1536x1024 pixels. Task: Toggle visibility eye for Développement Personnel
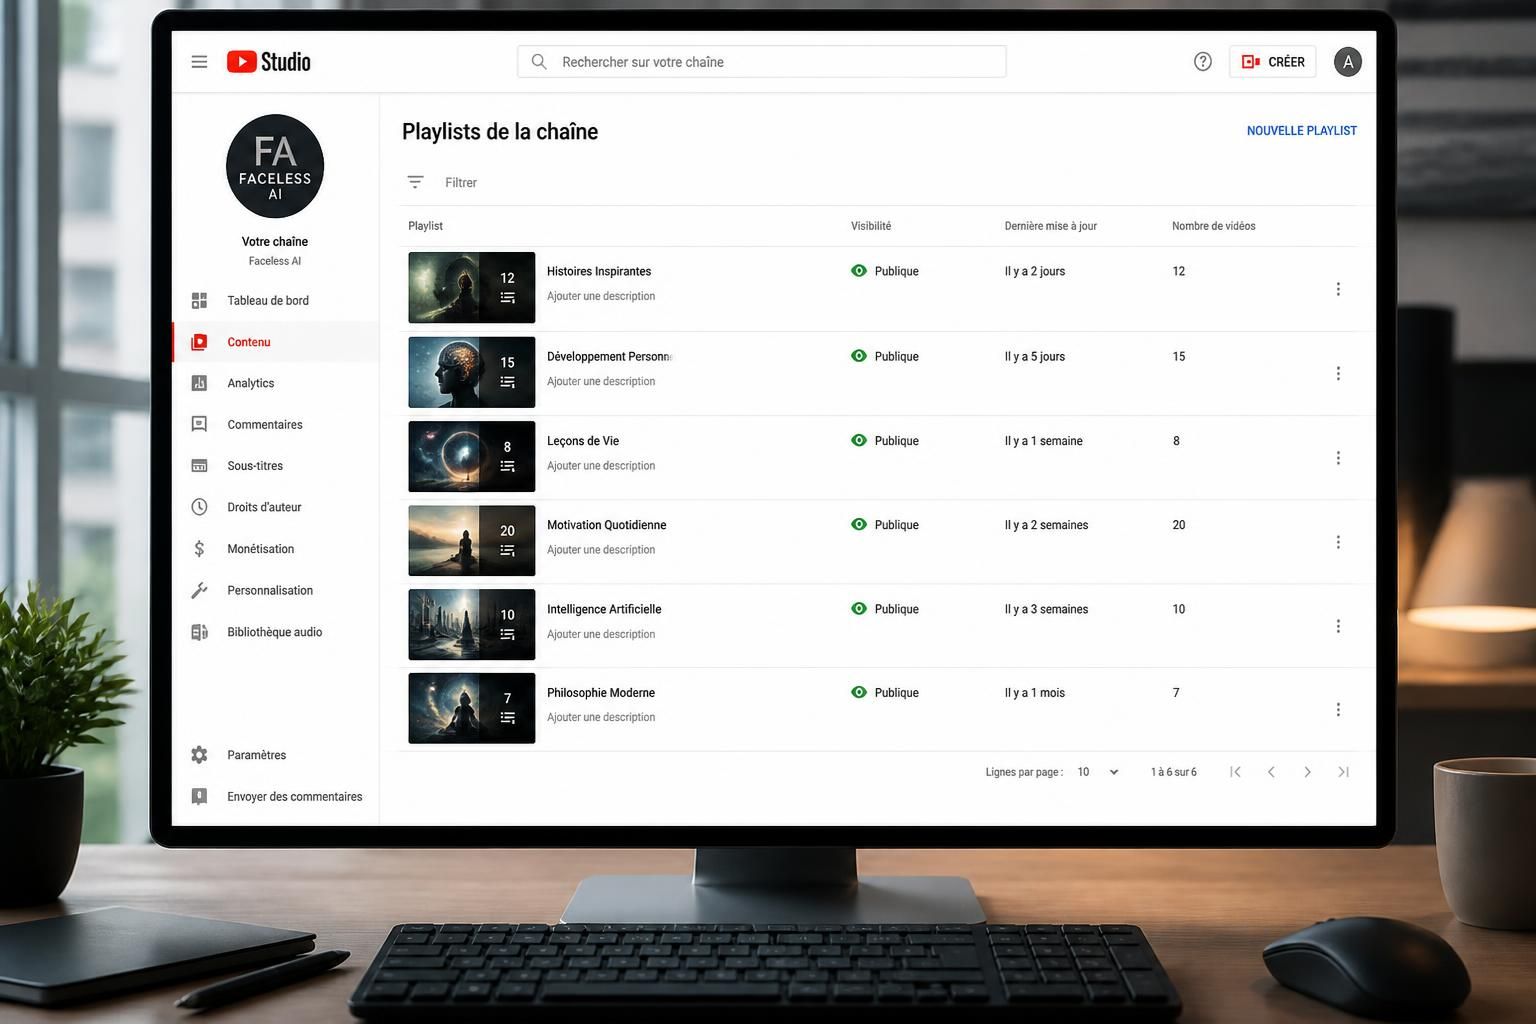(x=859, y=356)
